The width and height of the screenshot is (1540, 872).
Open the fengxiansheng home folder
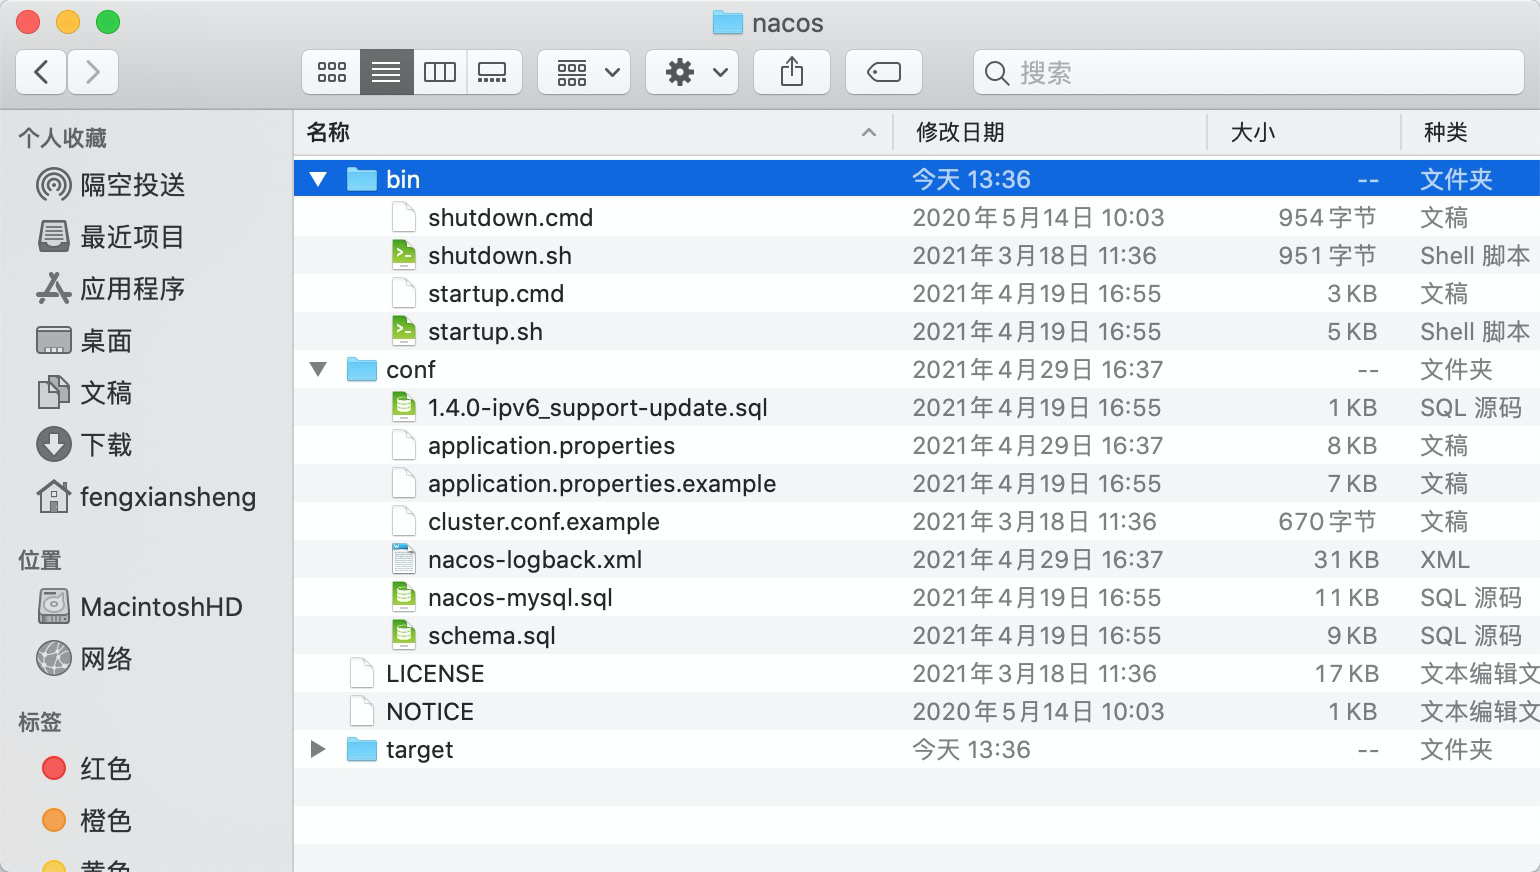pos(146,497)
